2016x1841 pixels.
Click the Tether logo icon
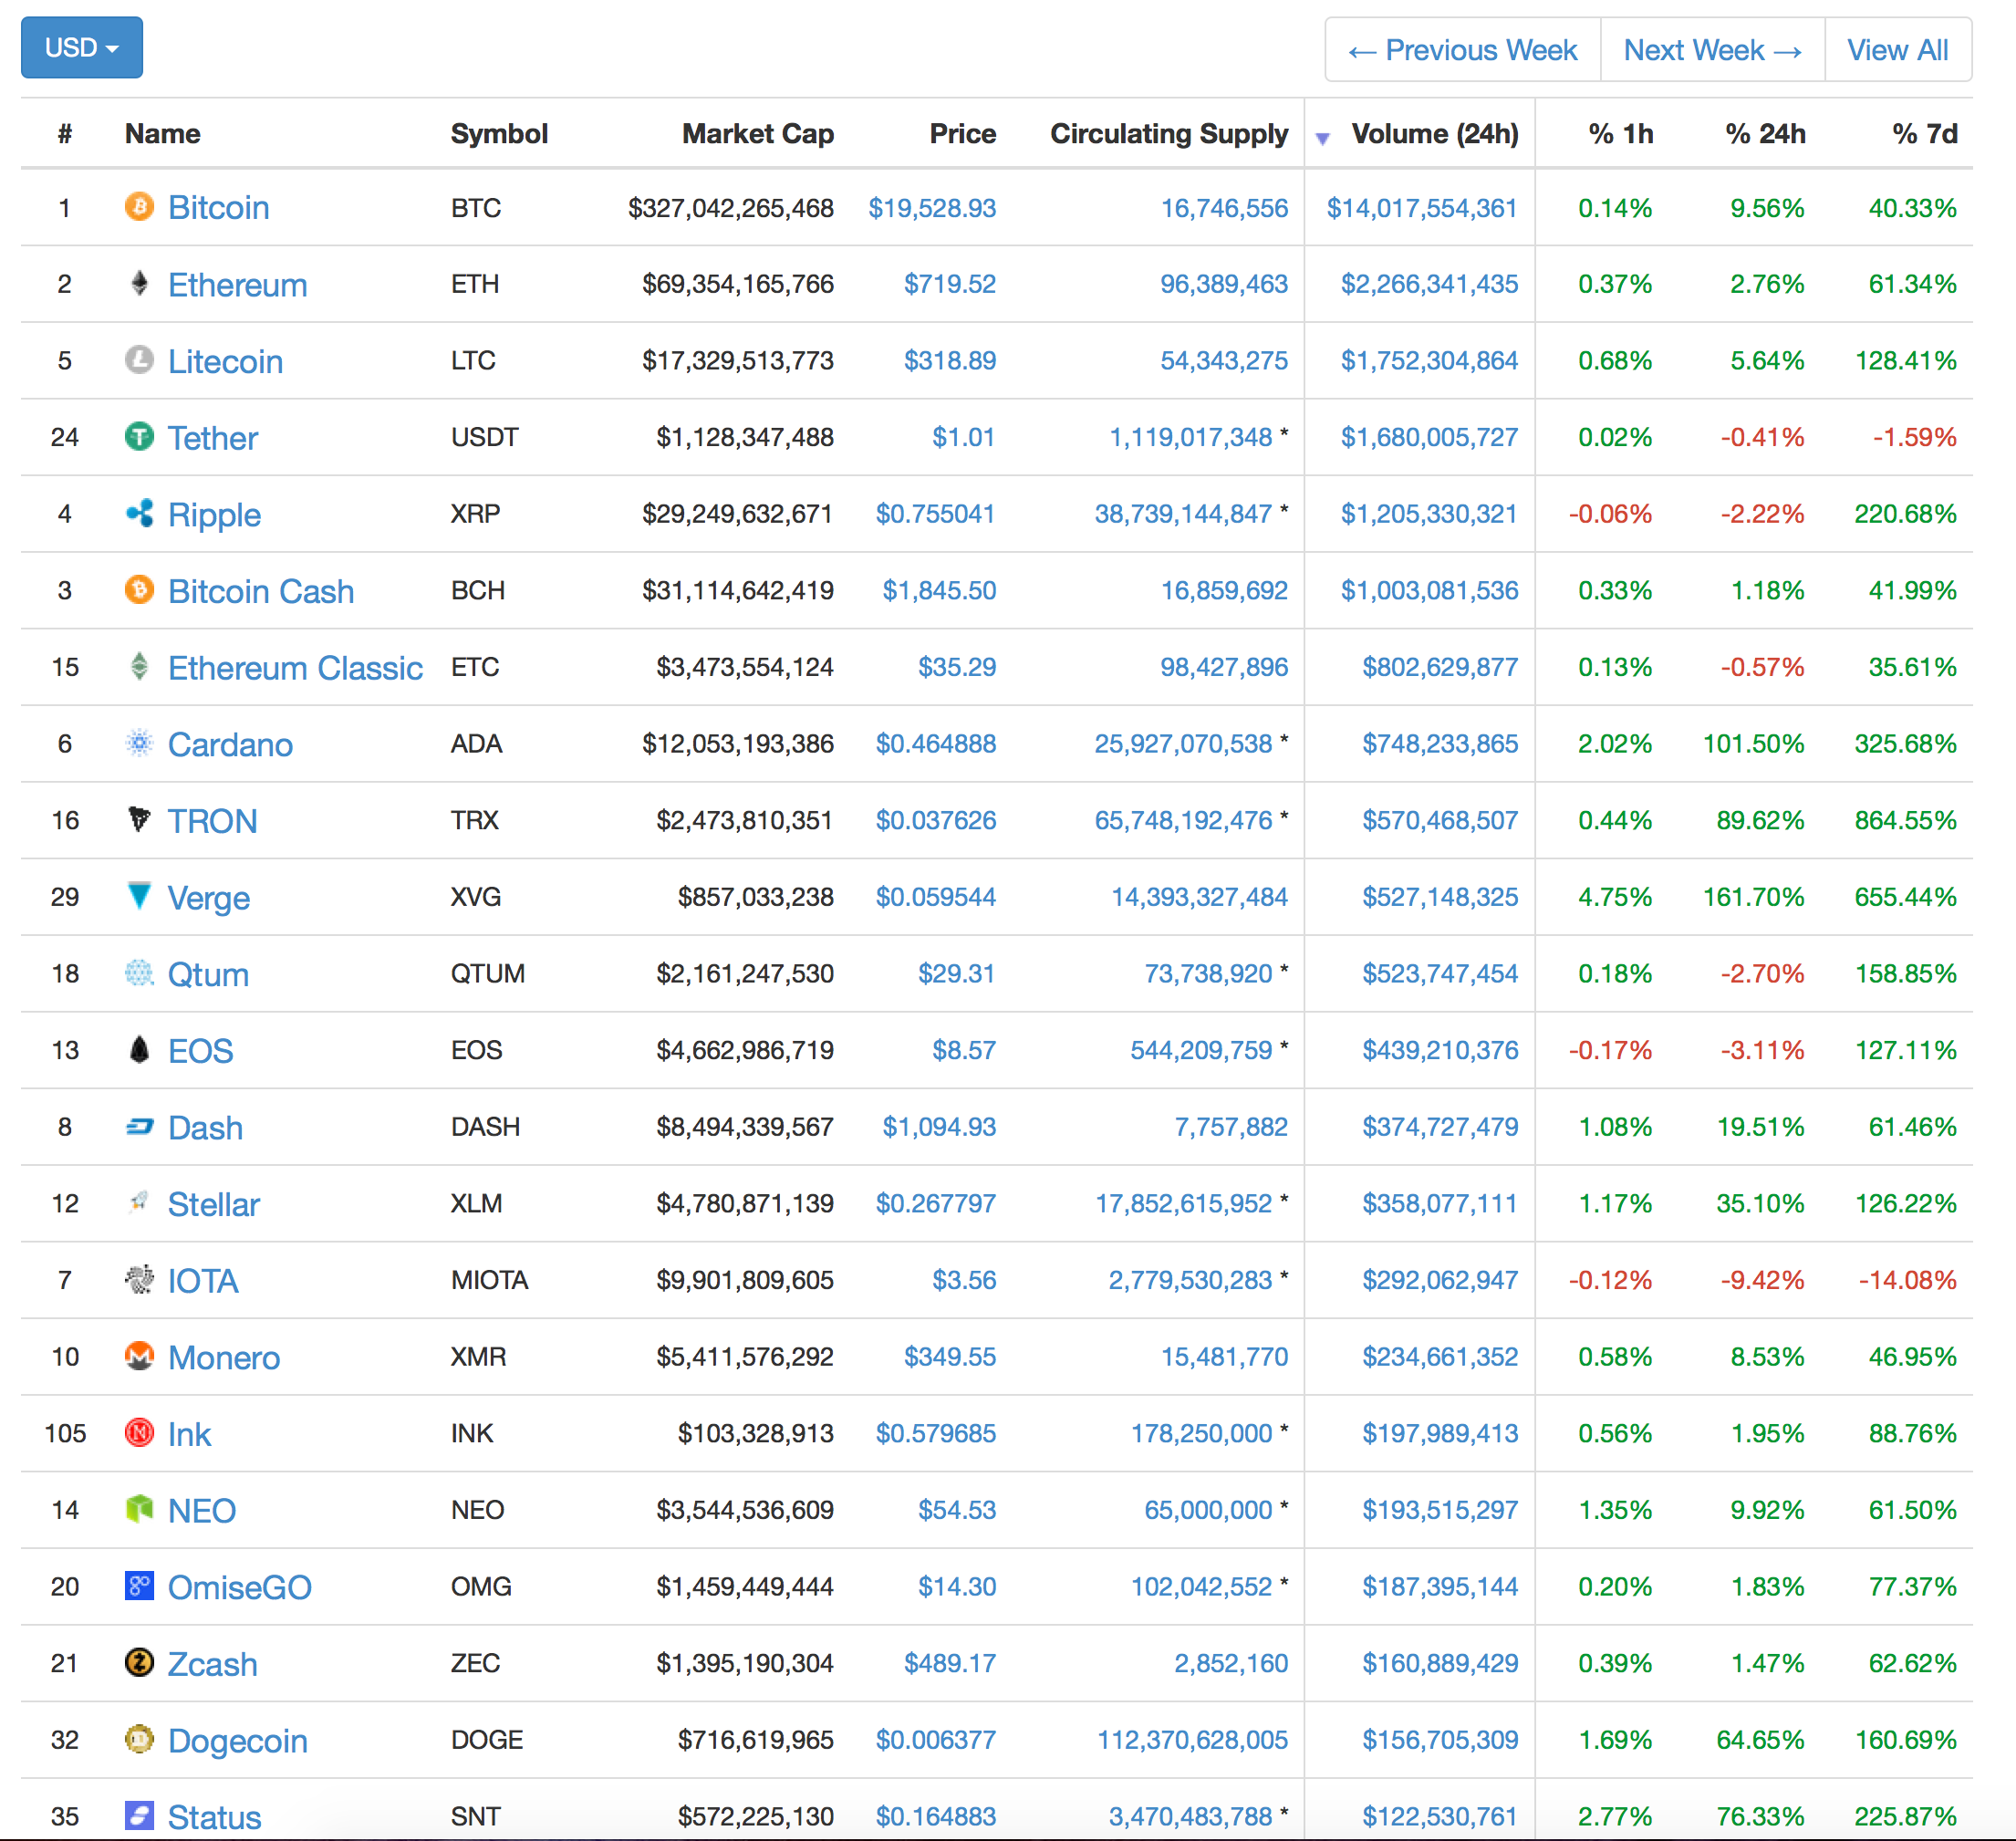tap(139, 437)
